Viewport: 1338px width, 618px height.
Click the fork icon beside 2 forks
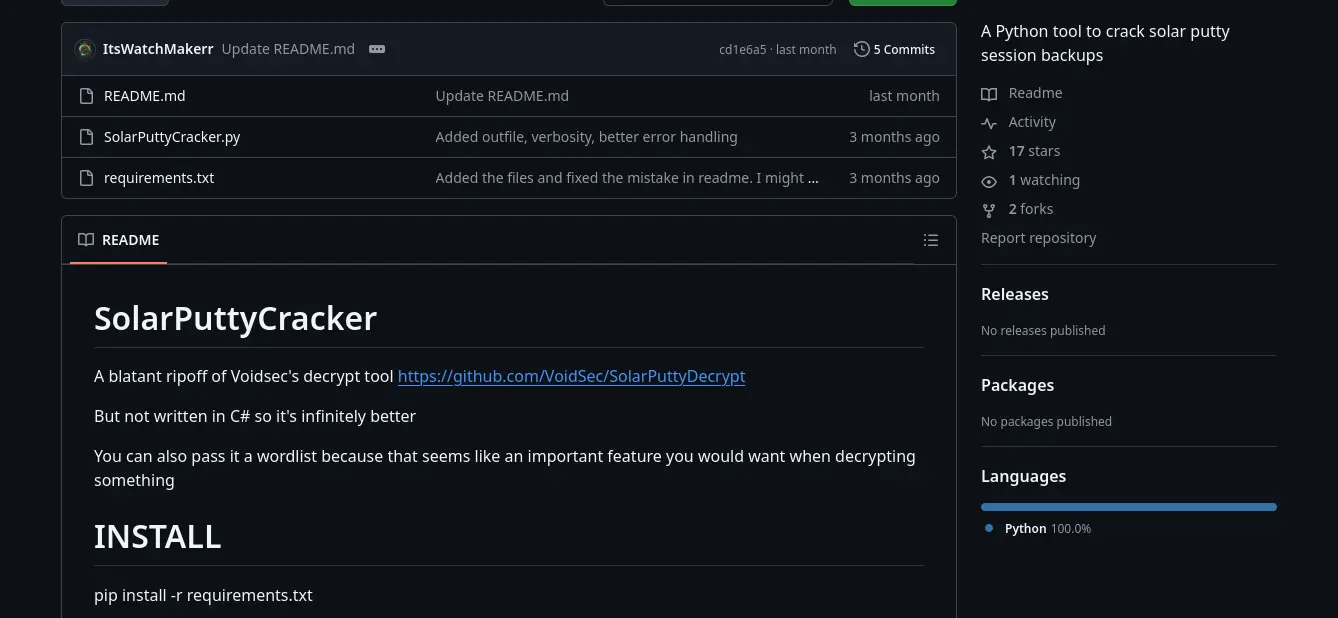pyautogui.click(x=989, y=210)
